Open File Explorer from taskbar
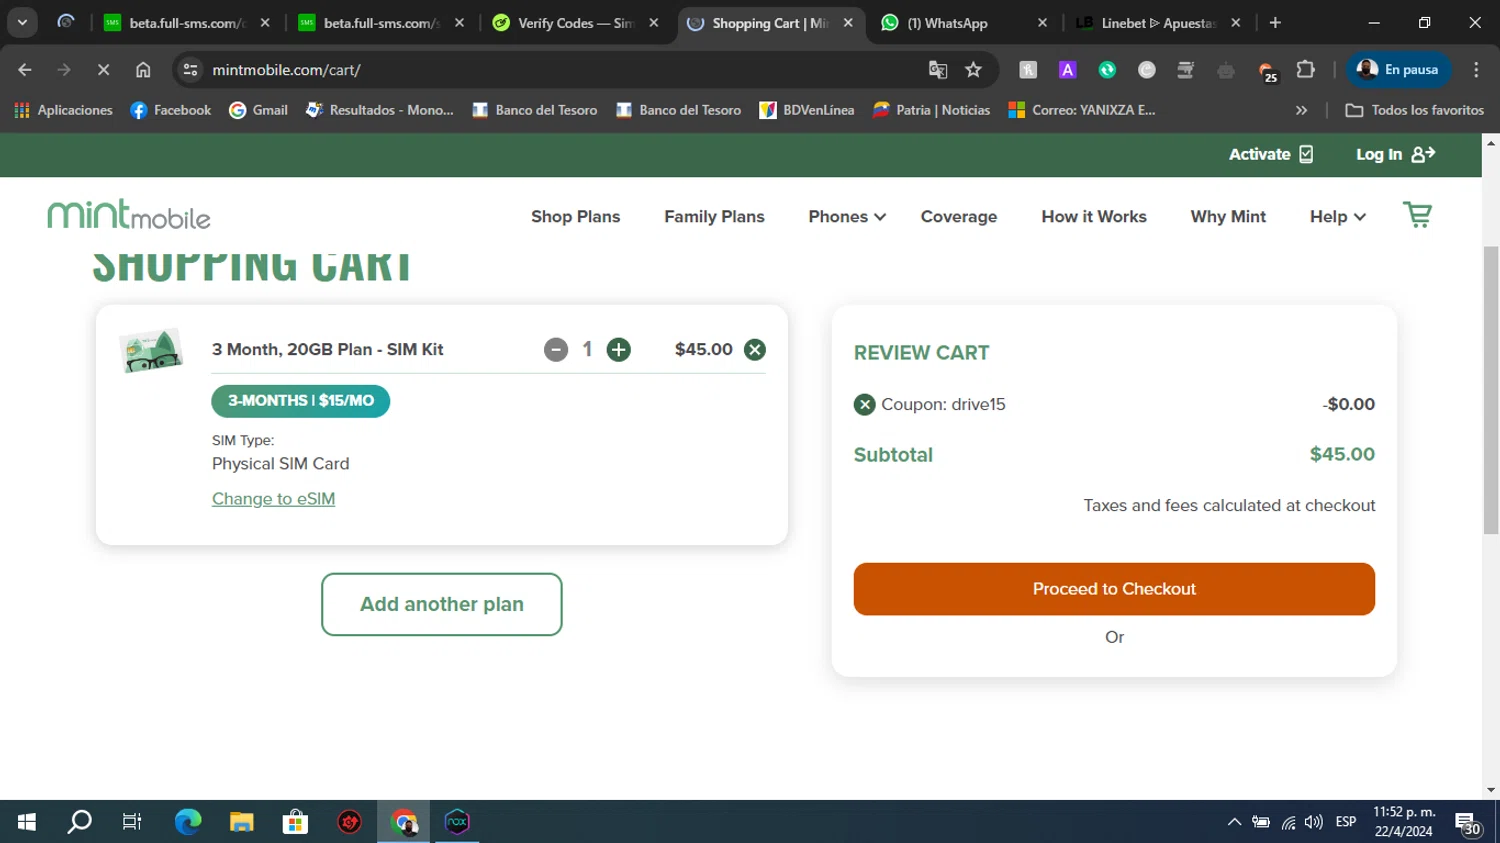This screenshot has height=843, width=1500. [x=242, y=822]
